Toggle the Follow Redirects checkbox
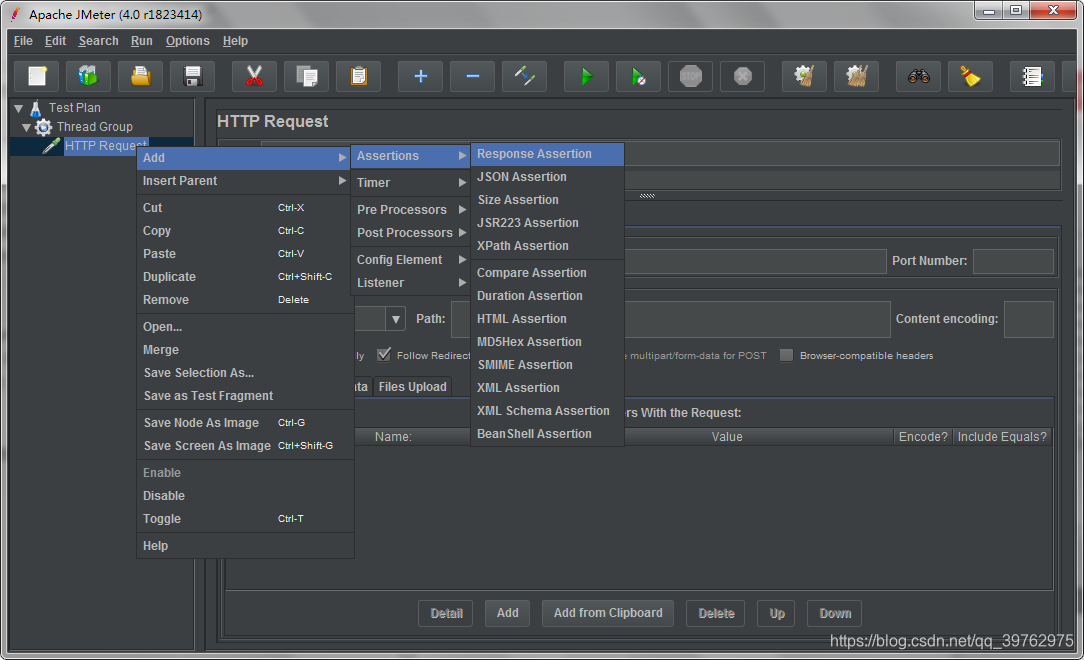Viewport: 1084px width, 660px height. (x=384, y=355)
